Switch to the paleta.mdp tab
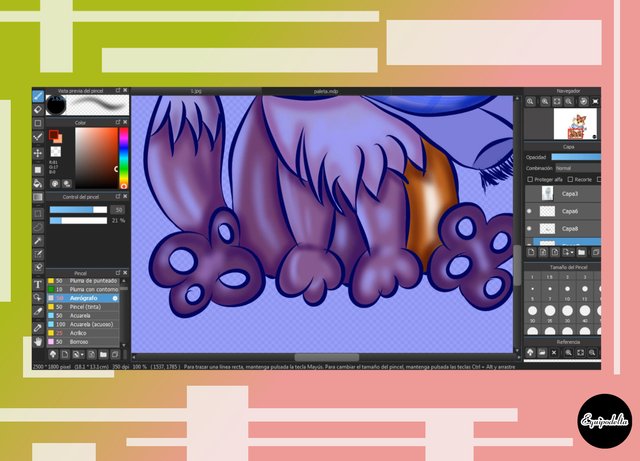 pos(326,91)
